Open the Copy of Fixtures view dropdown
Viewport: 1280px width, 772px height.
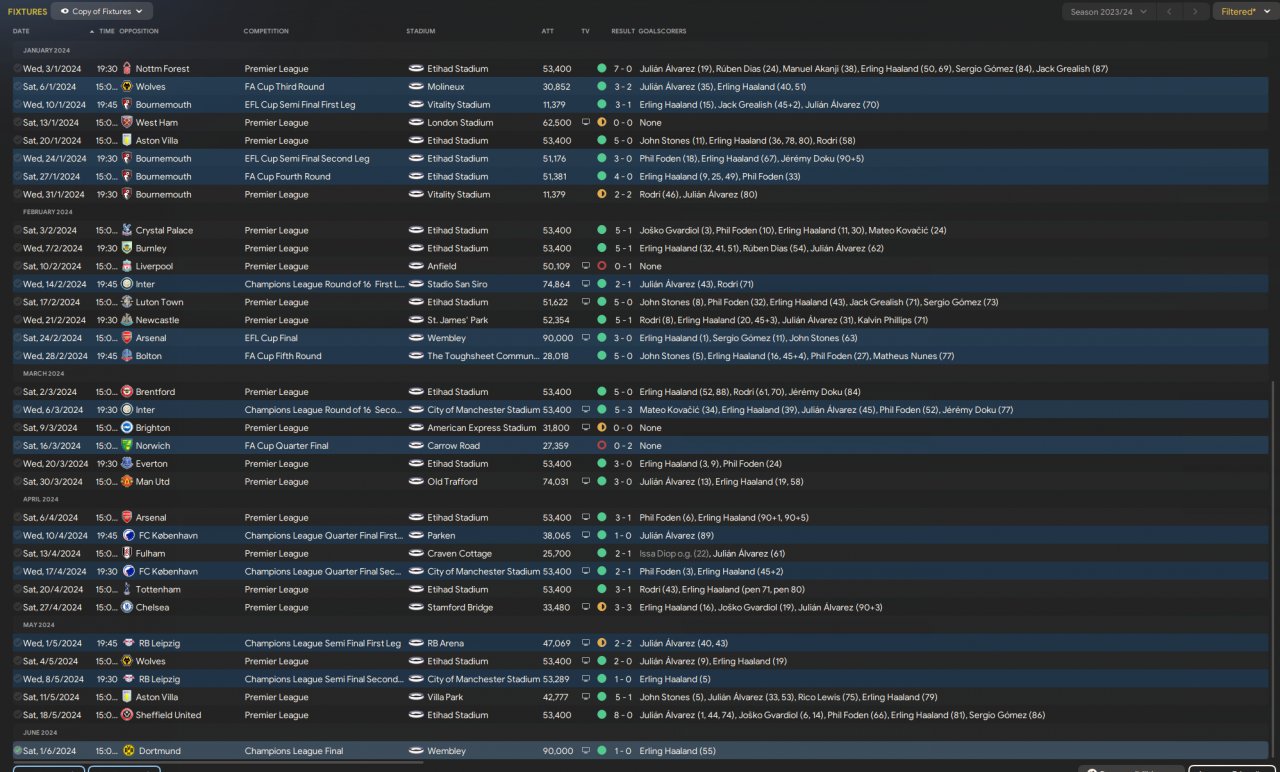coord(101,12)
